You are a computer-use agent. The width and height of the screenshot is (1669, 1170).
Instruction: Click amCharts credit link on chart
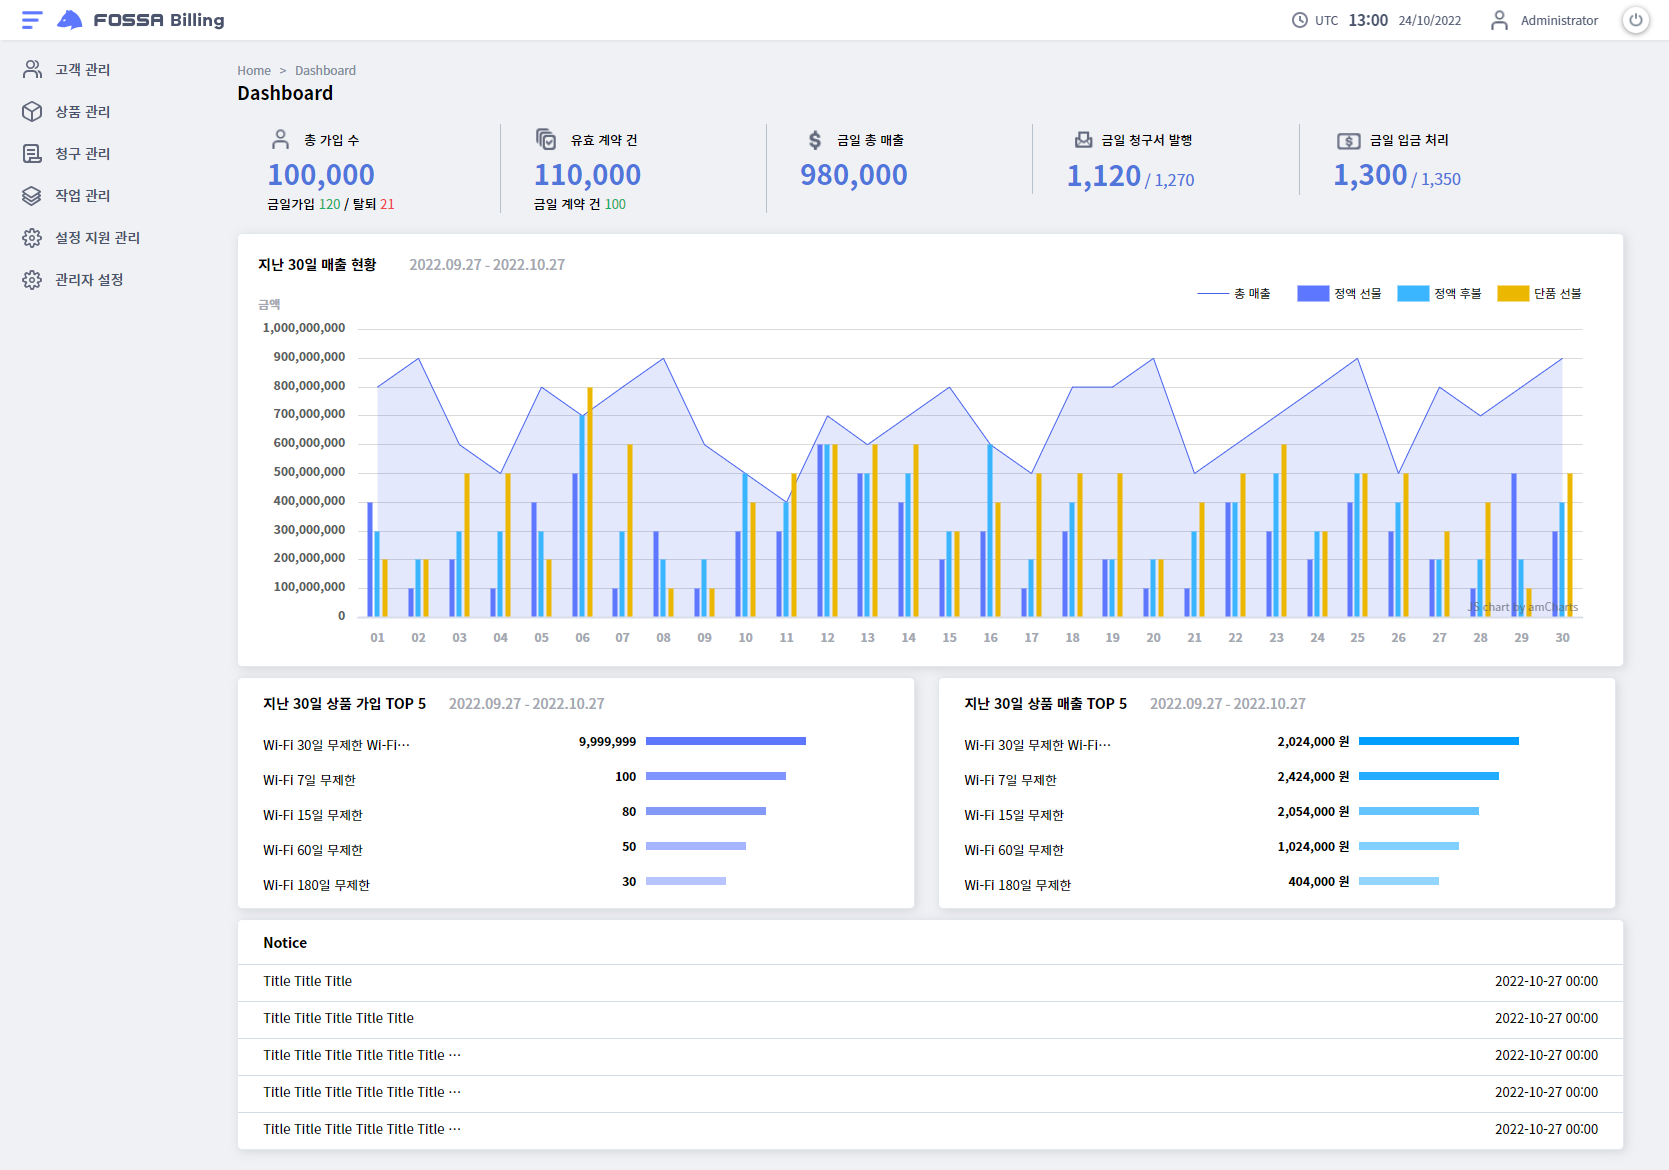(1524, 607)
